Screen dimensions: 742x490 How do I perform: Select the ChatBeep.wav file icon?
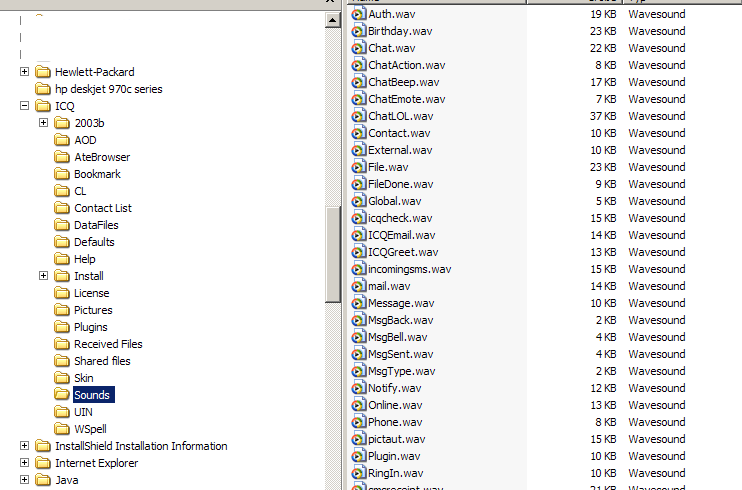click(x=359, y=82)
